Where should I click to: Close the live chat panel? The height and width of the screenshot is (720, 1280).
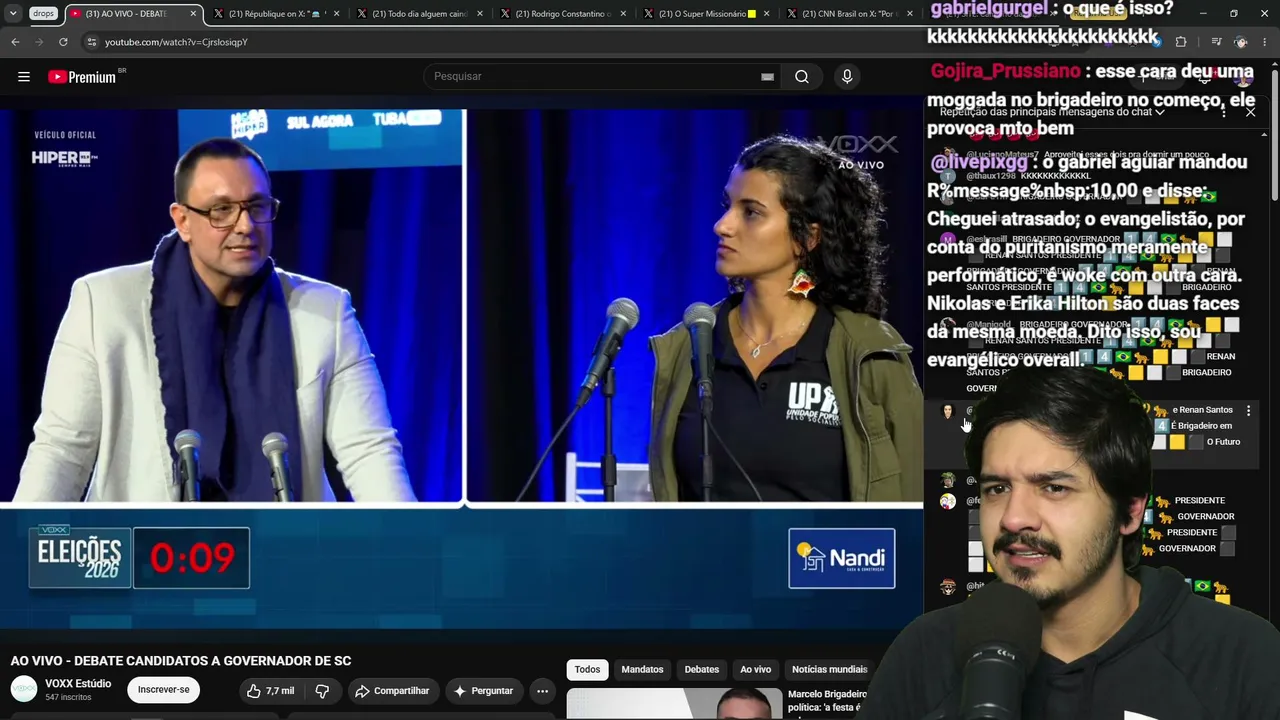click(1250, 112)
